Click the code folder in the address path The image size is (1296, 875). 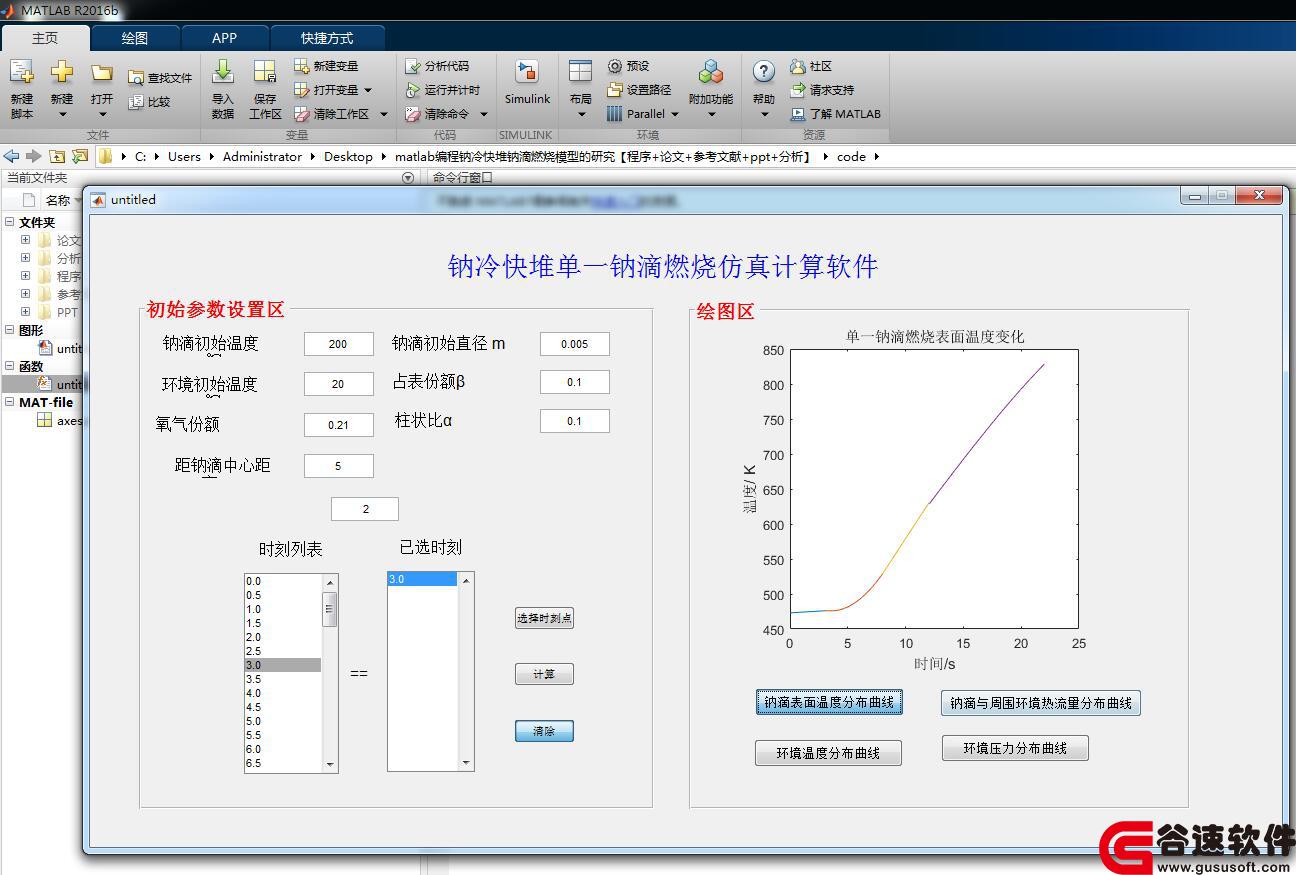pos(851,156)
